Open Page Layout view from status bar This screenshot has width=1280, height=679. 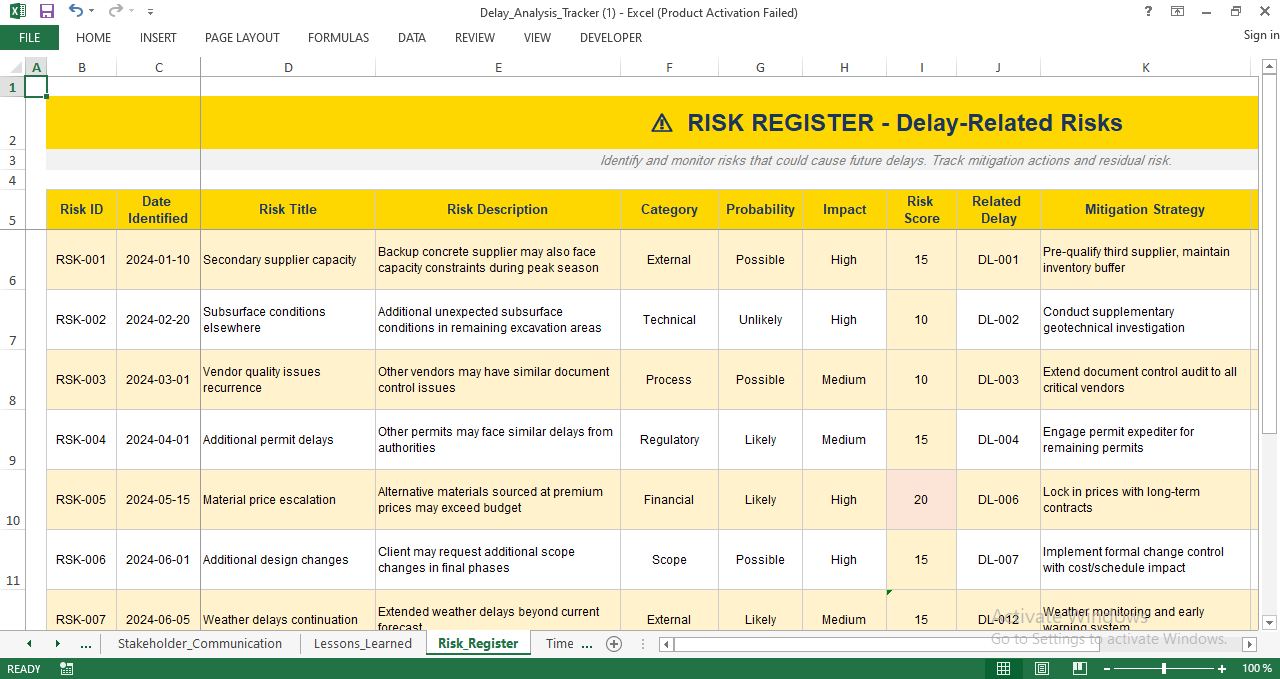coord(1040,668)
